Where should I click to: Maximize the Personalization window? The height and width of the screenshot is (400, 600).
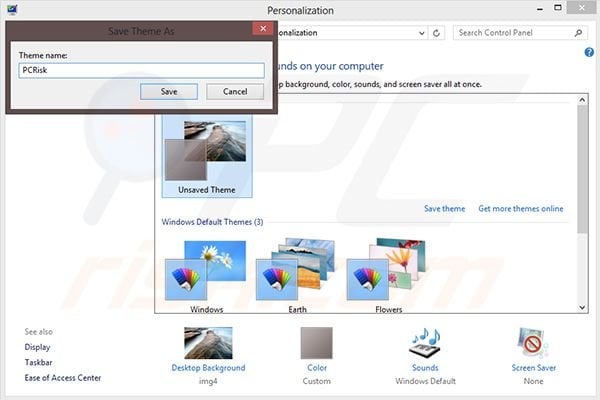[x=558, y=8]
